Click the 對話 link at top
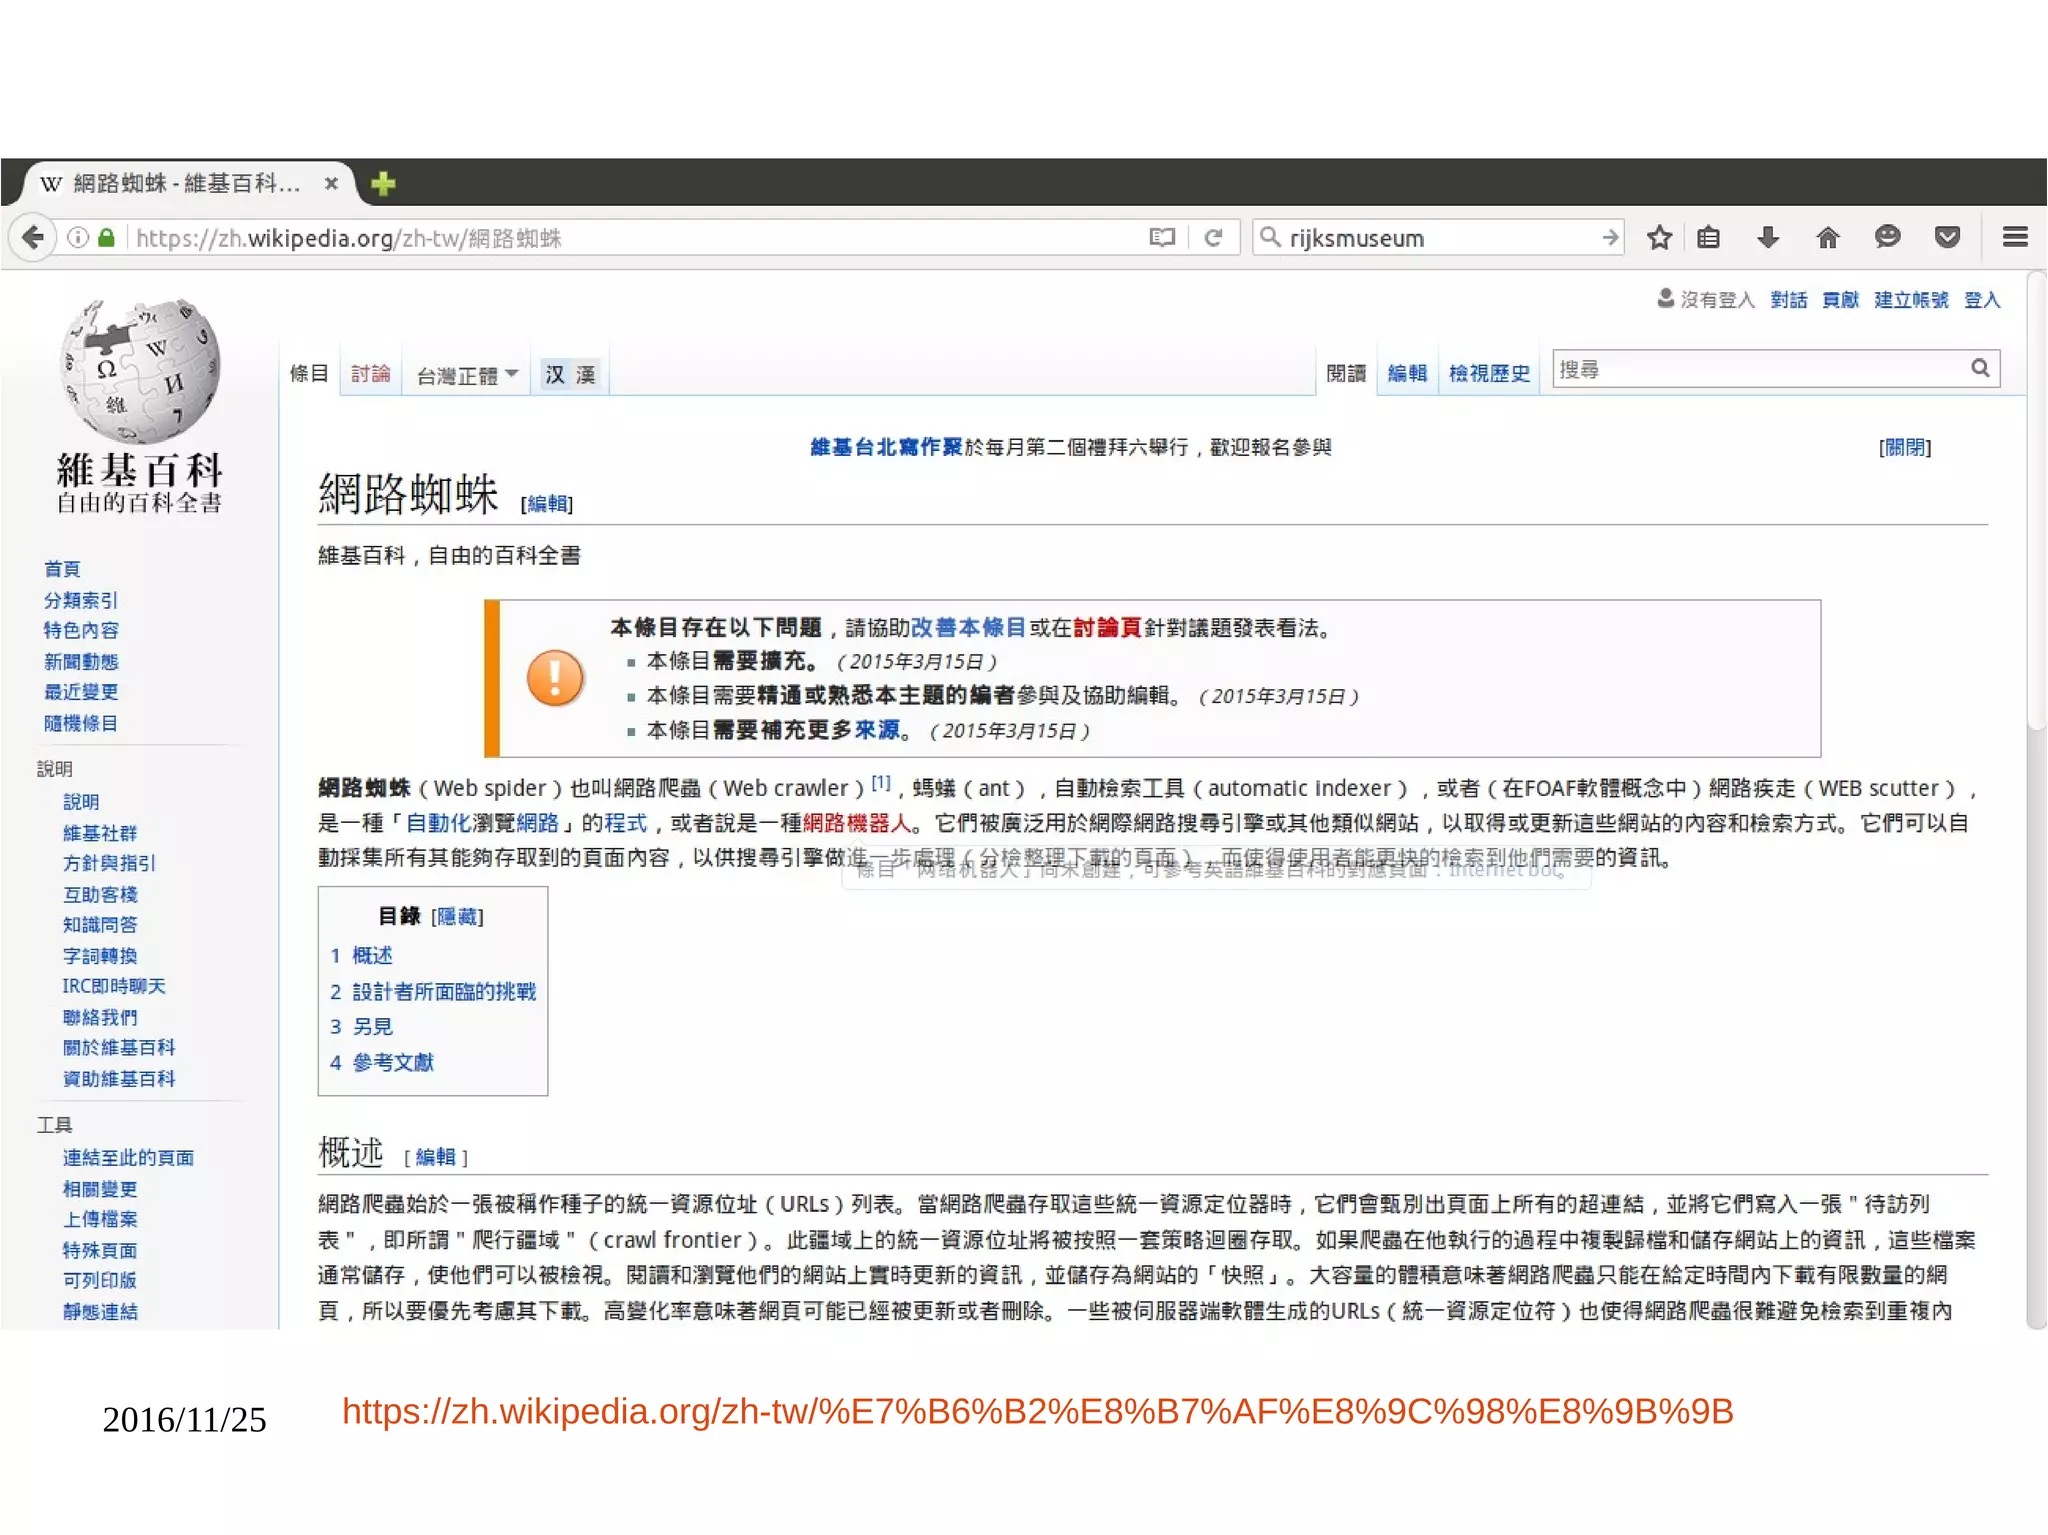Image resolution: width=2048 pixels, height=1535 pixels. click(1788, 300)
